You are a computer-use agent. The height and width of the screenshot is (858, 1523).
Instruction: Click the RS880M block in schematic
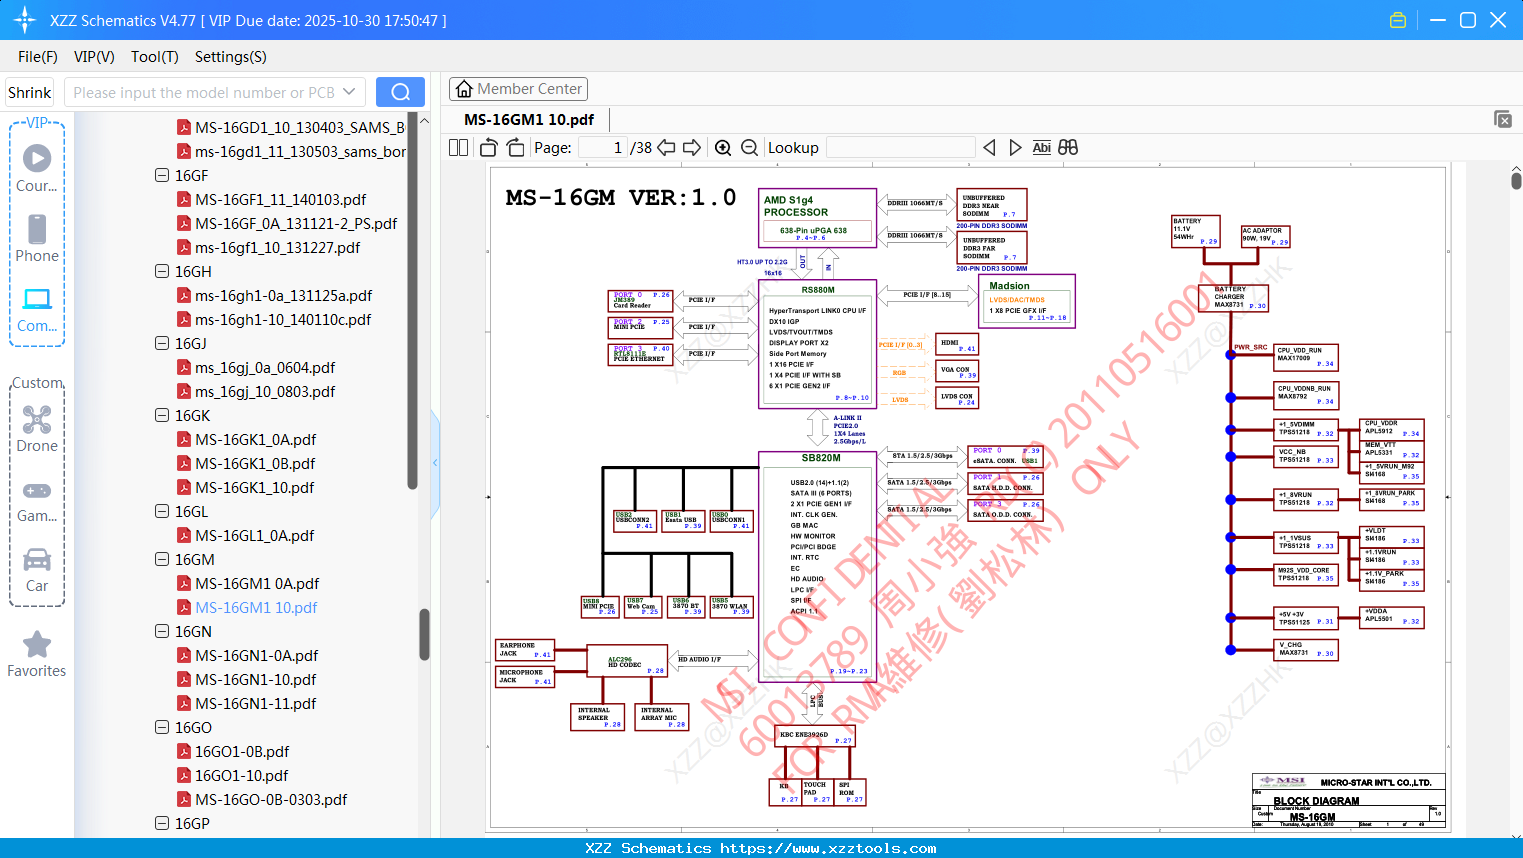(x=818, y=343)
